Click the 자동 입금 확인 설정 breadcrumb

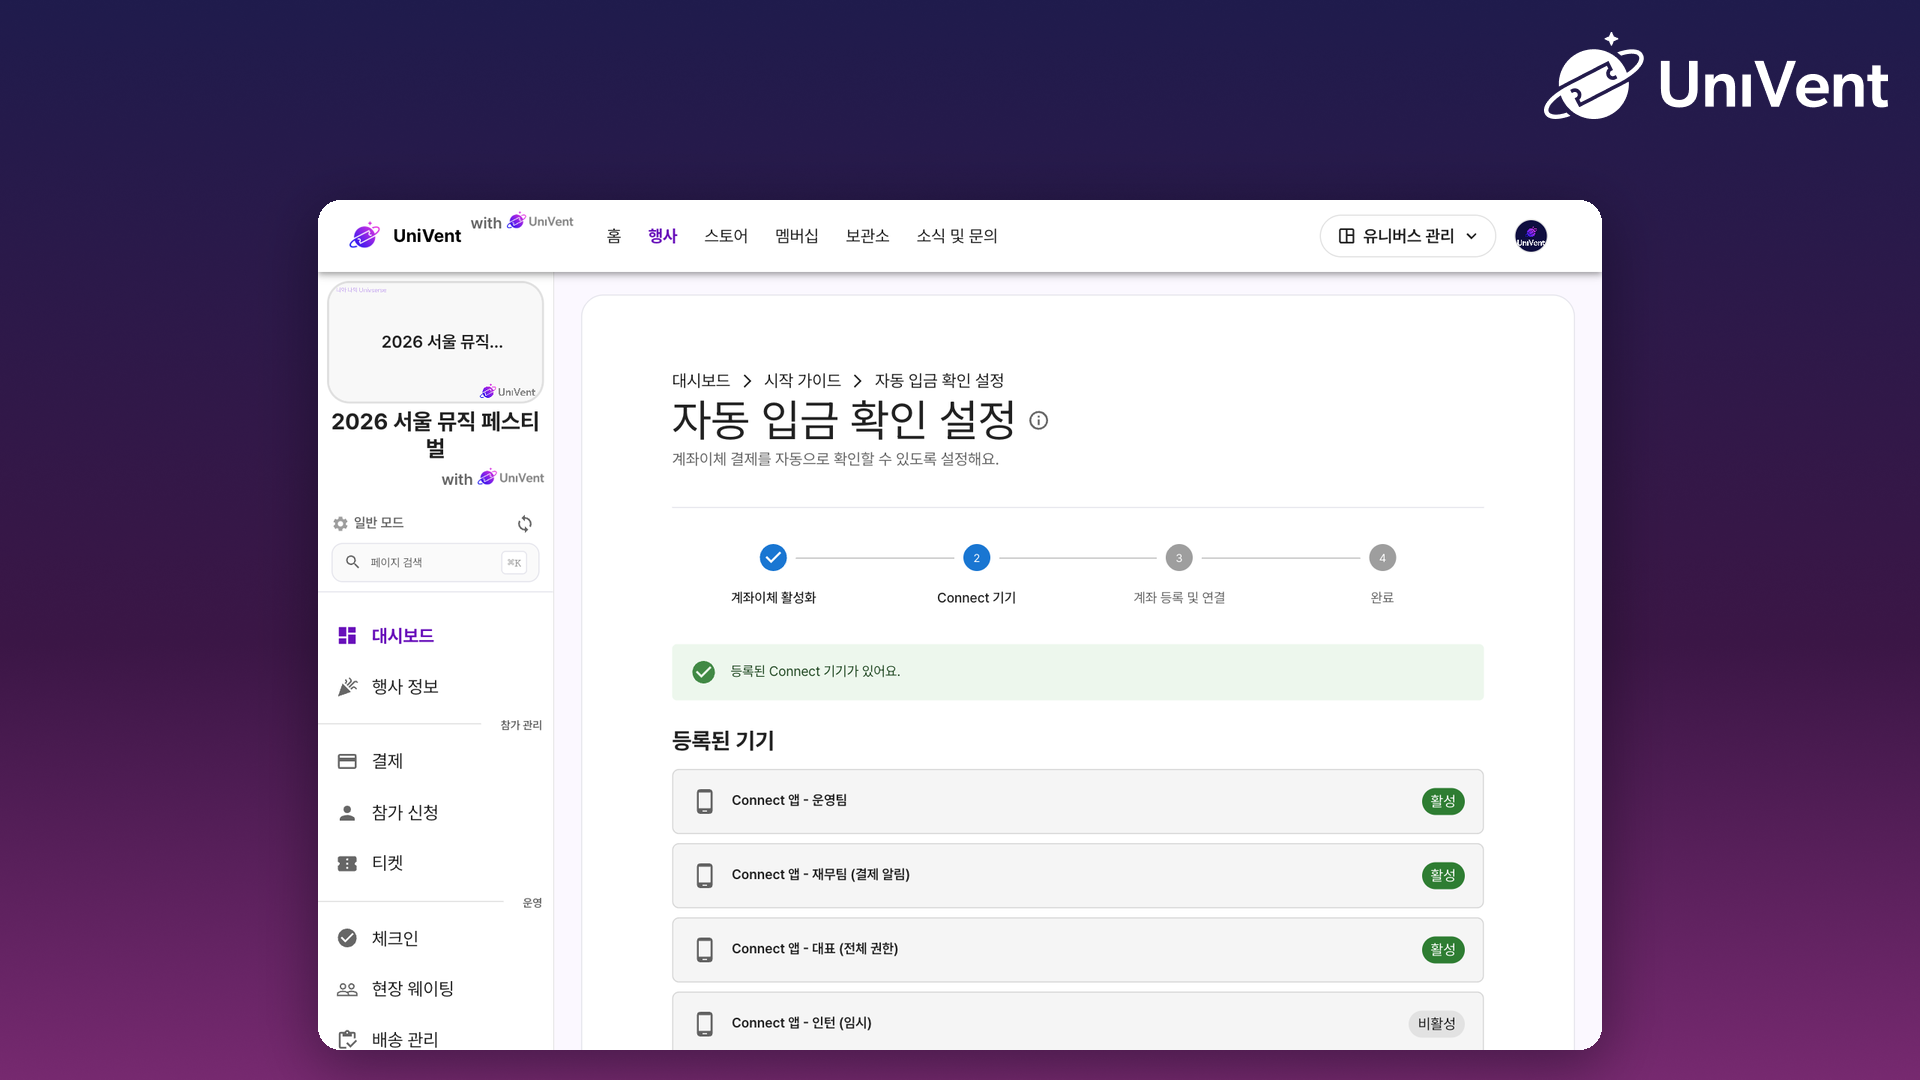(x=939, y=381)
